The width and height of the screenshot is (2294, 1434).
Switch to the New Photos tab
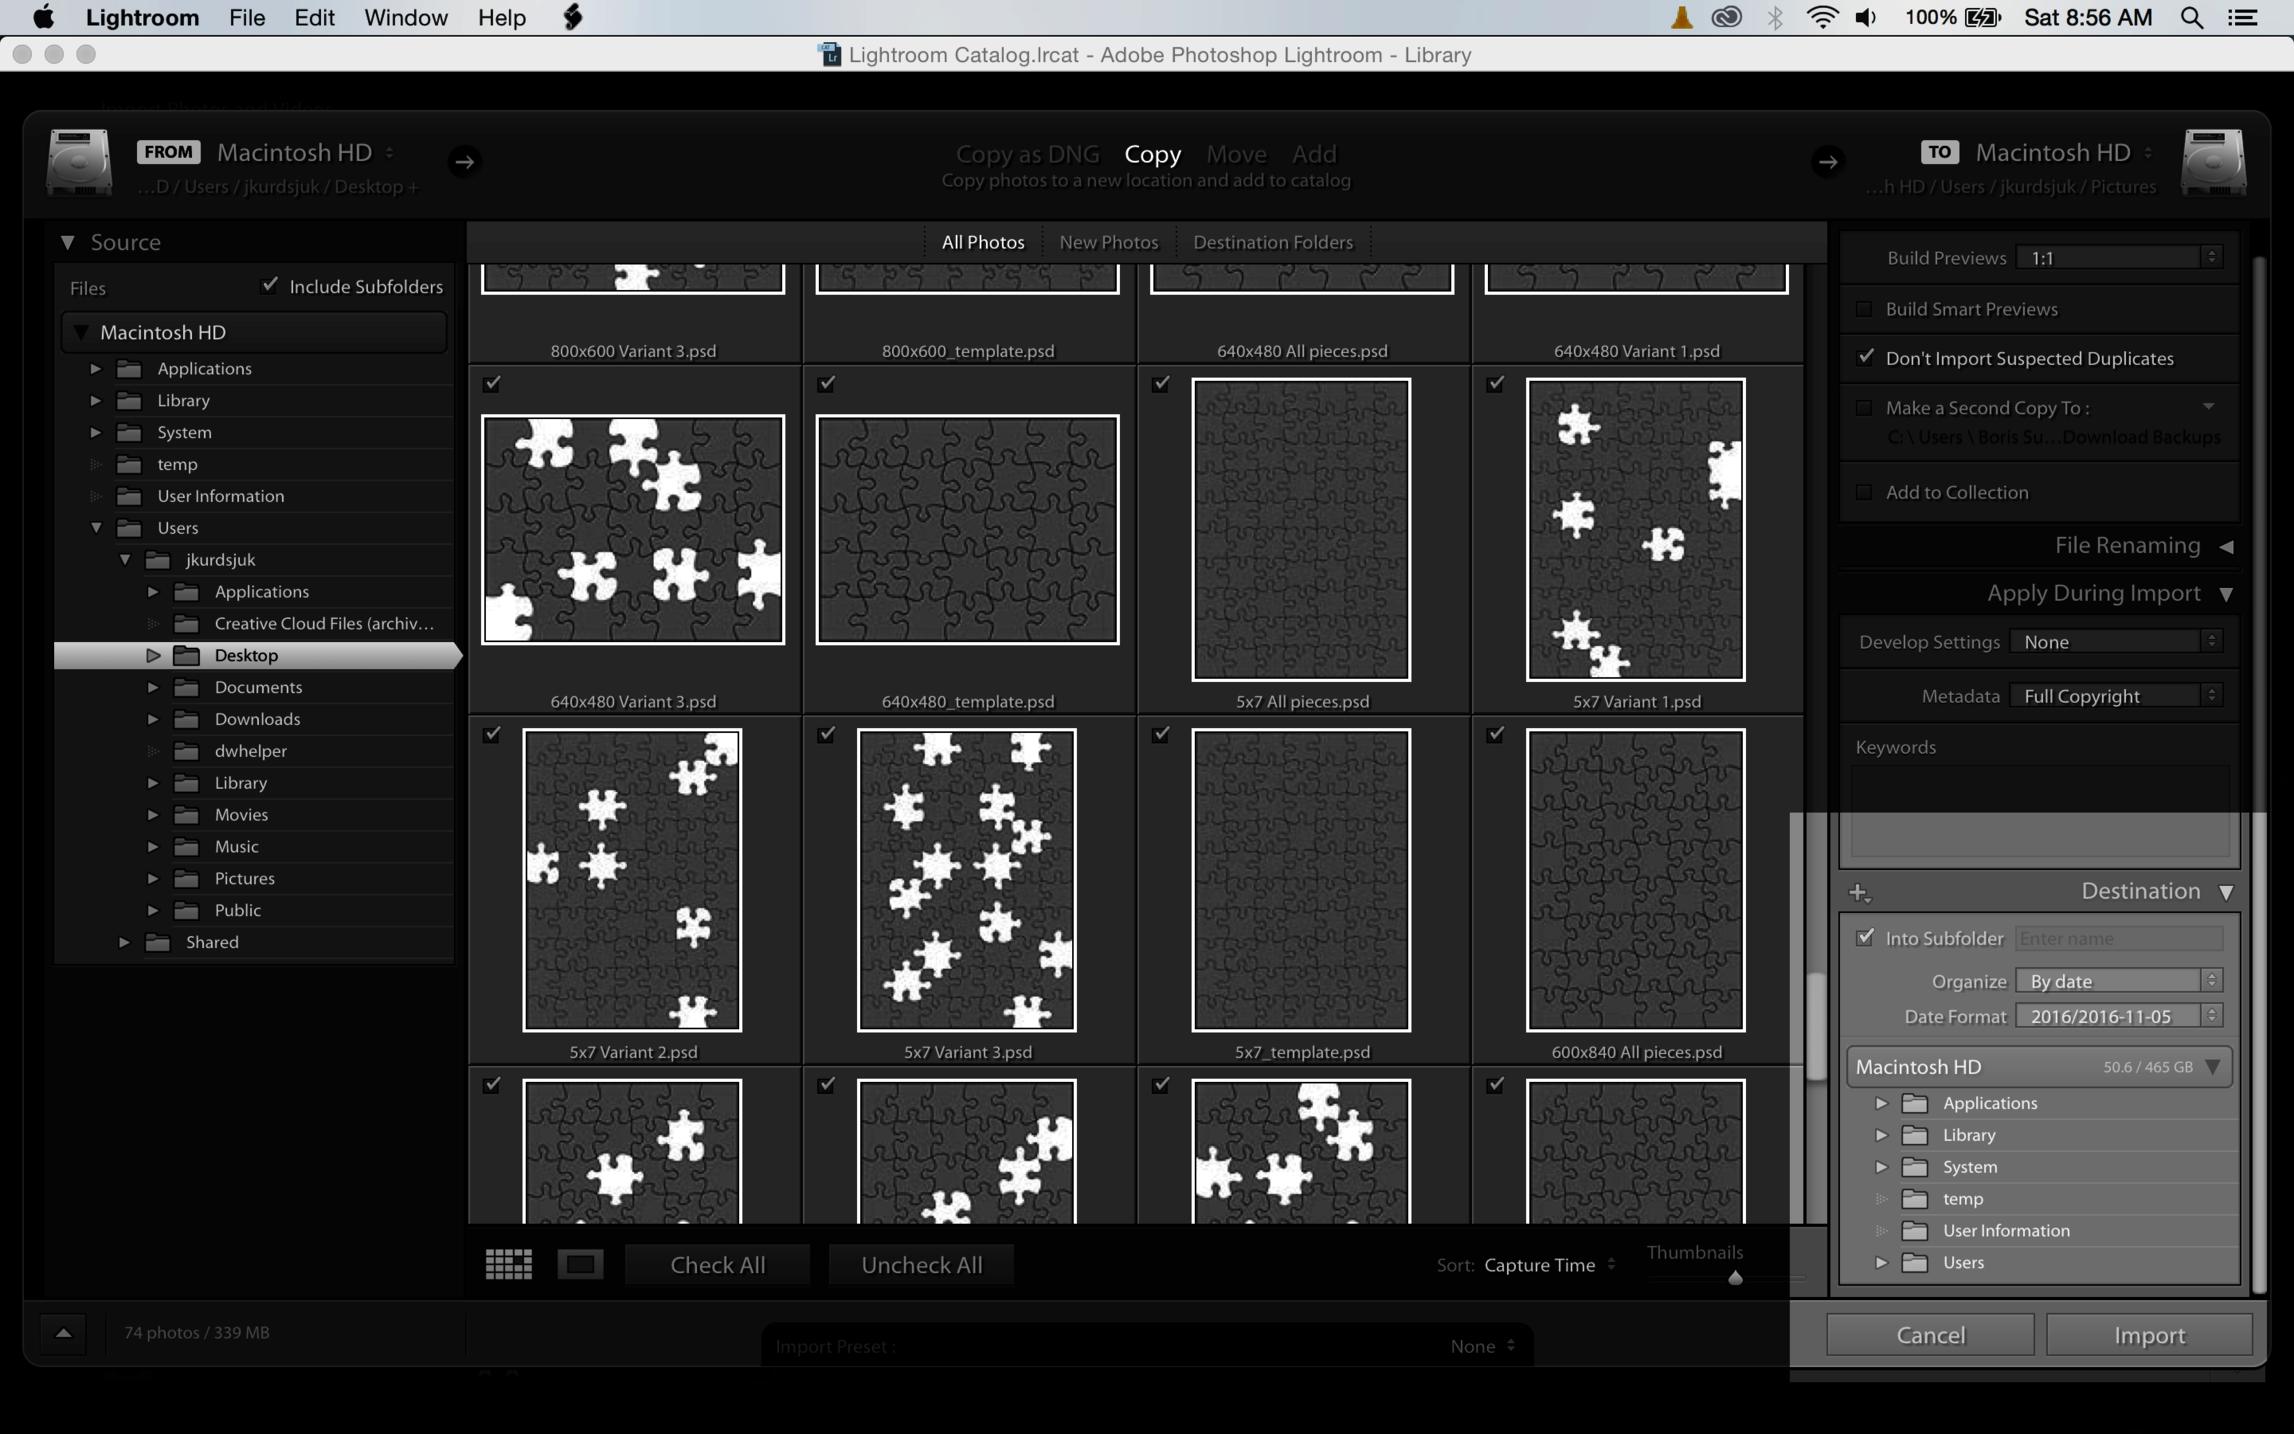[x=1108, y=242]
